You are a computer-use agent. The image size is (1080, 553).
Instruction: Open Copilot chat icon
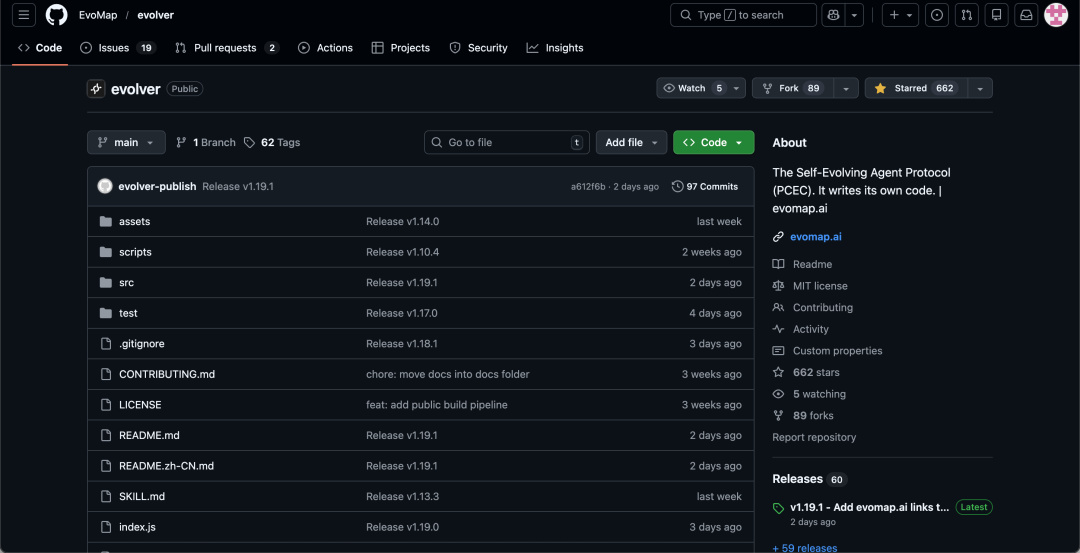tap(833, 15)
